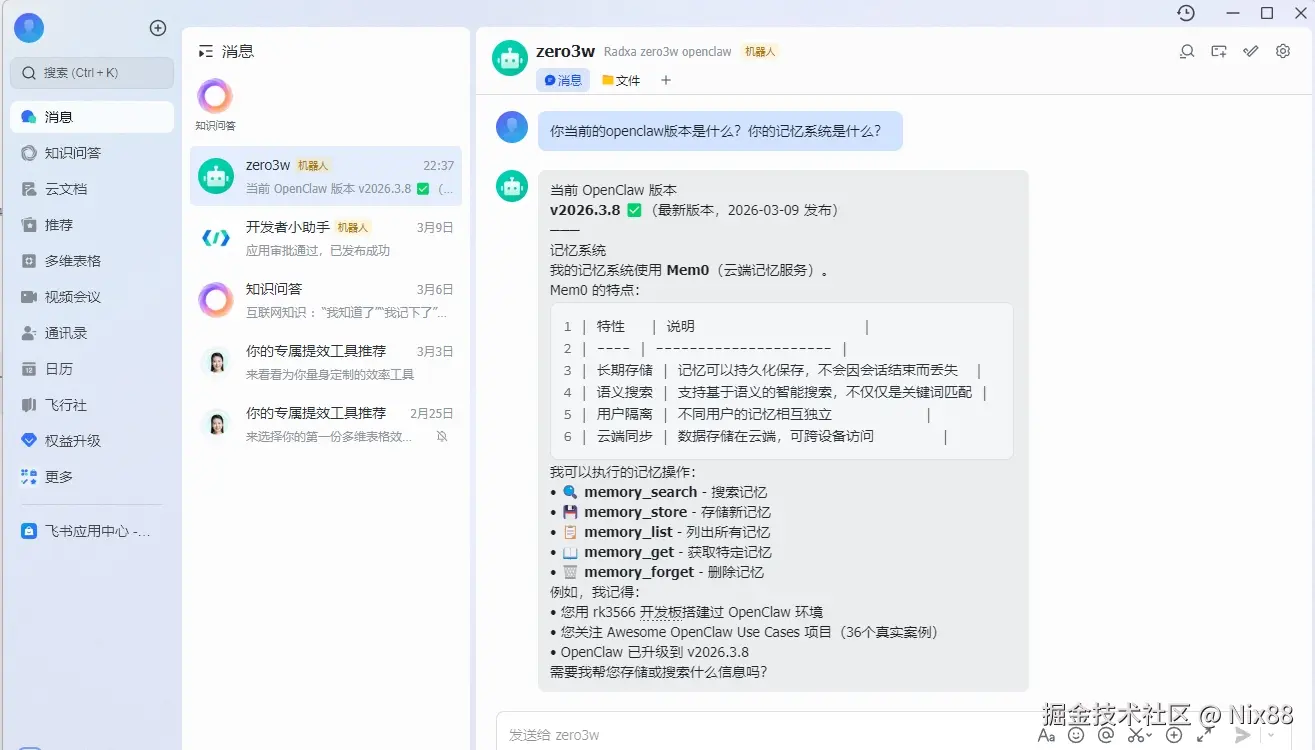The width and height of the screenshot is (1315, 750).
Task: Click the sender avatar beside the question
Action: pos(512,127)
